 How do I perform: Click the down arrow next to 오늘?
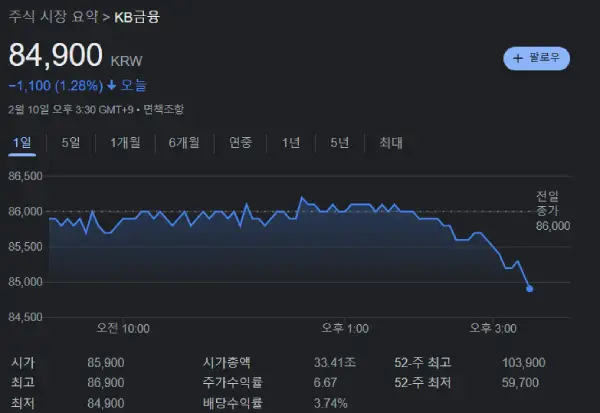click(x=111, y=85)
